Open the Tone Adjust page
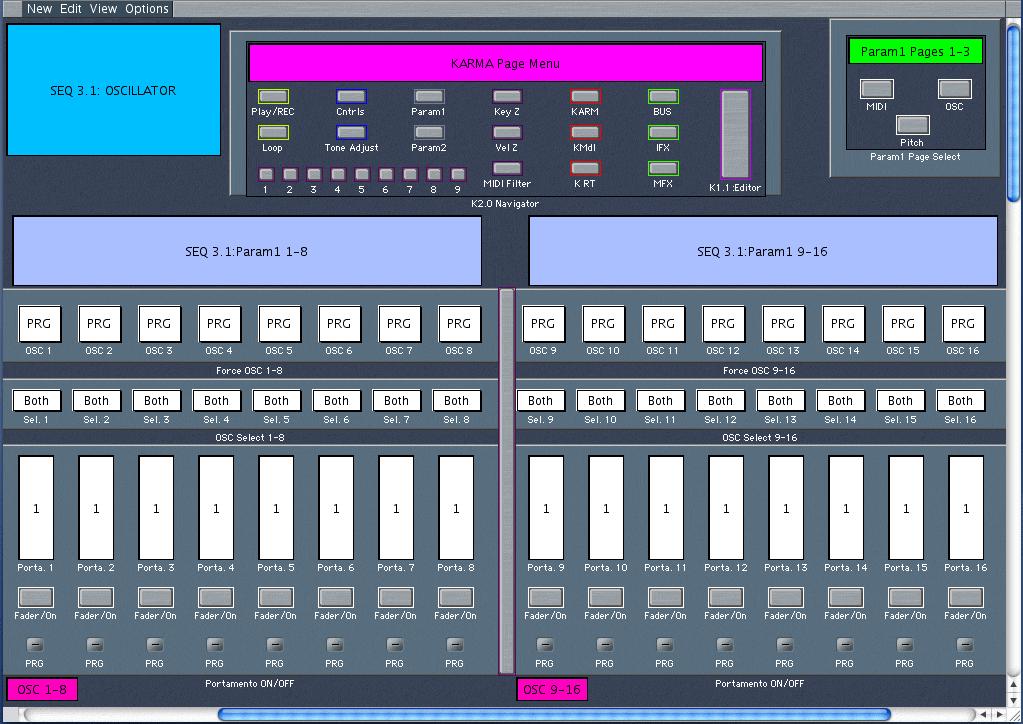1023x724 pixels. [351, 132]
